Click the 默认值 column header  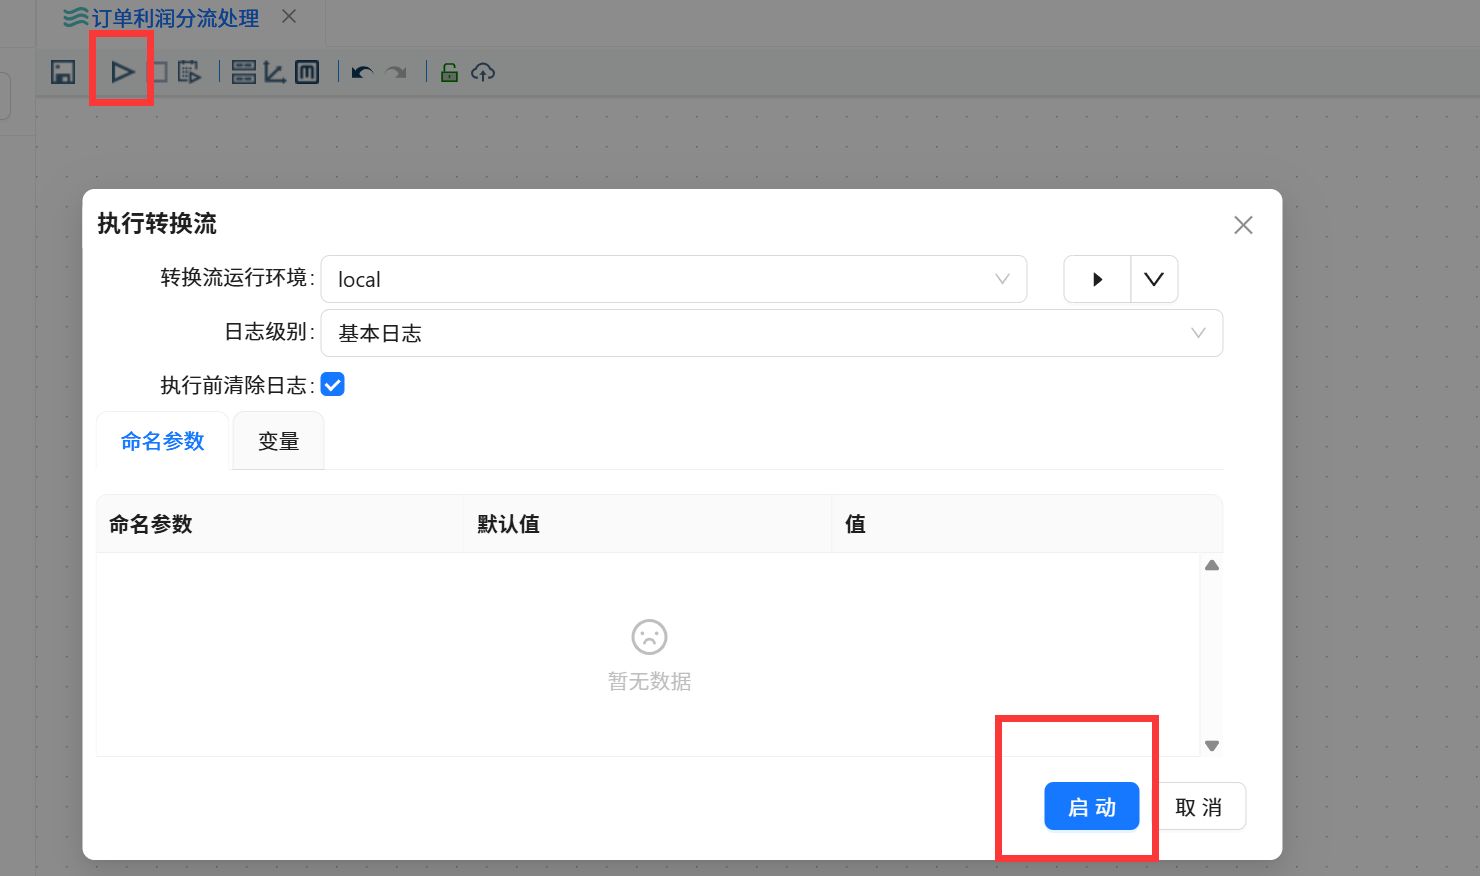(x=648, y=524)
